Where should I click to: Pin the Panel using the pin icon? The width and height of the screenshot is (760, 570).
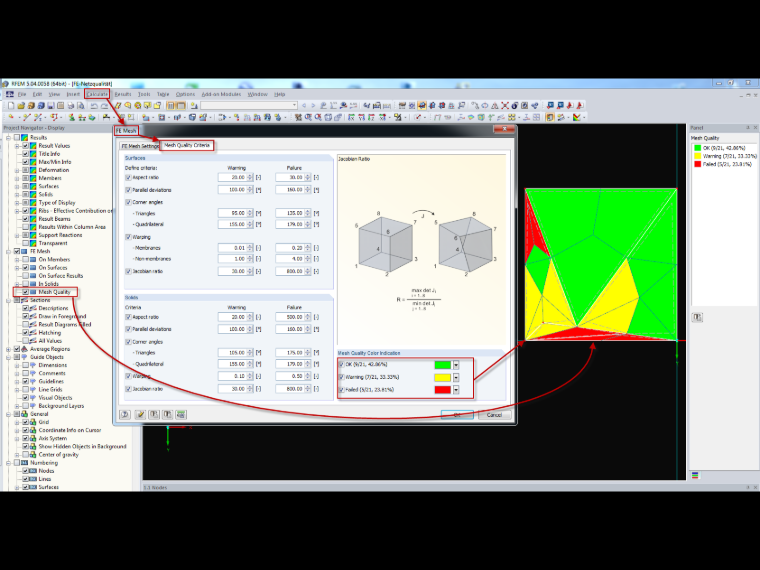747,127
